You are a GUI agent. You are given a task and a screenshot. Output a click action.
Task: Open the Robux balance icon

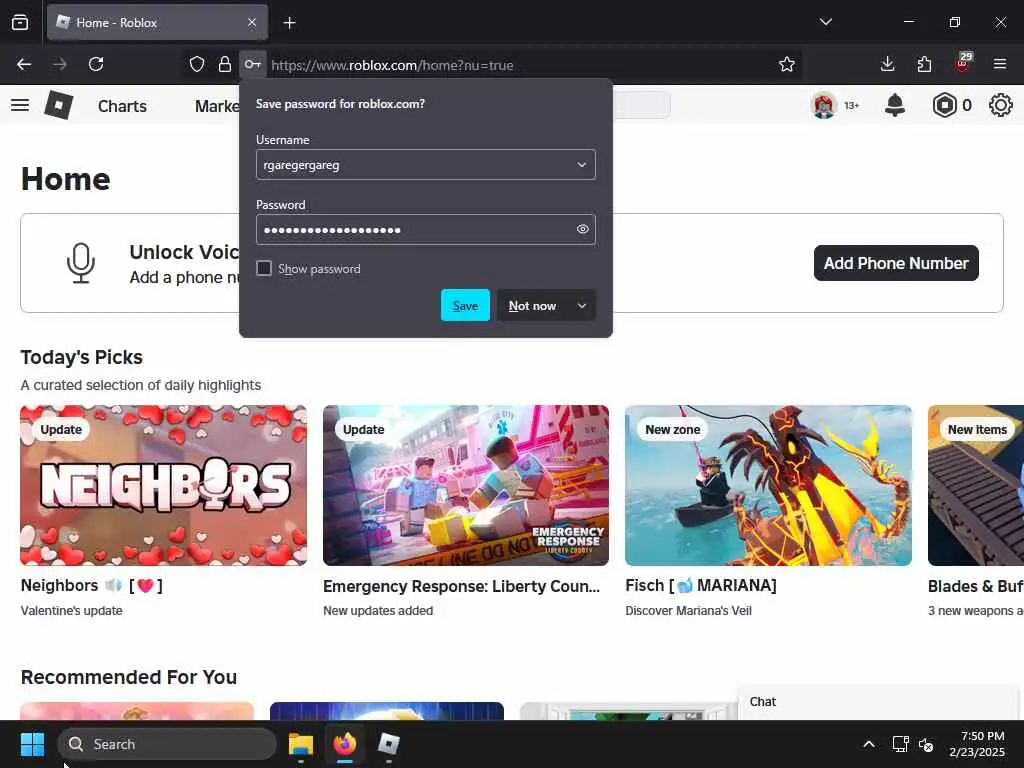click(x=944, y=105)
